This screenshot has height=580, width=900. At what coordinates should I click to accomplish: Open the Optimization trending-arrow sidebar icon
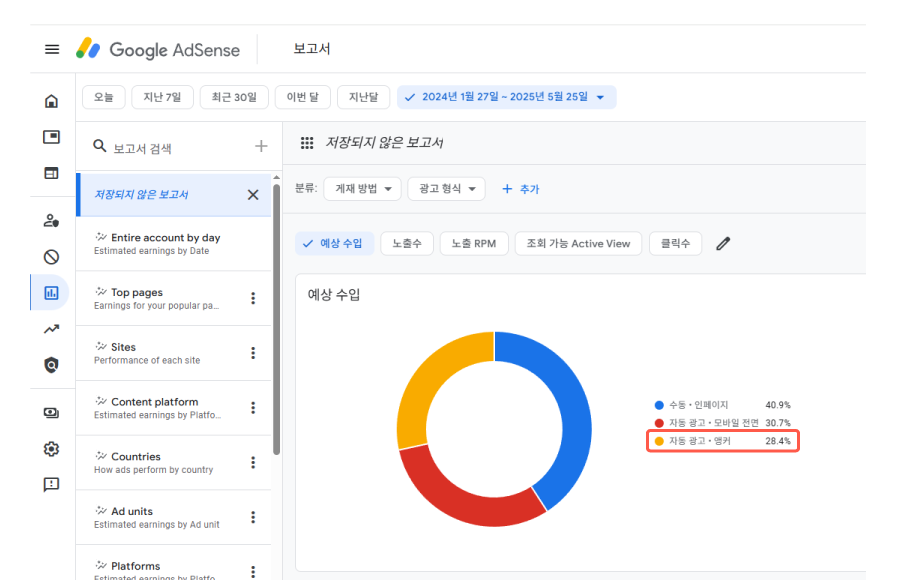(x=52, y=329)
